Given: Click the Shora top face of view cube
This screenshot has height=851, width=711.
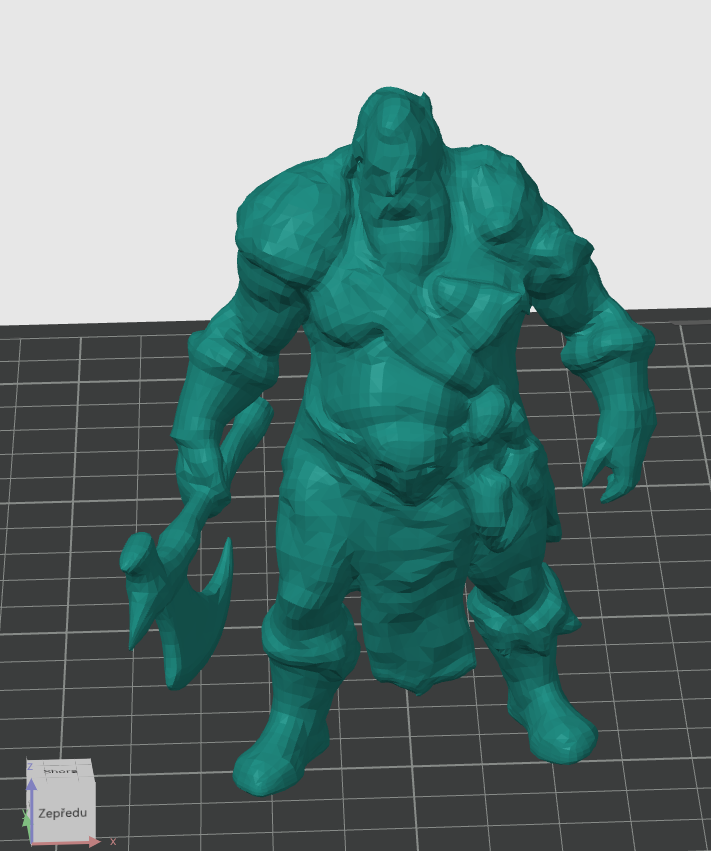Looking at the screenshot, I should pos(61,771).
